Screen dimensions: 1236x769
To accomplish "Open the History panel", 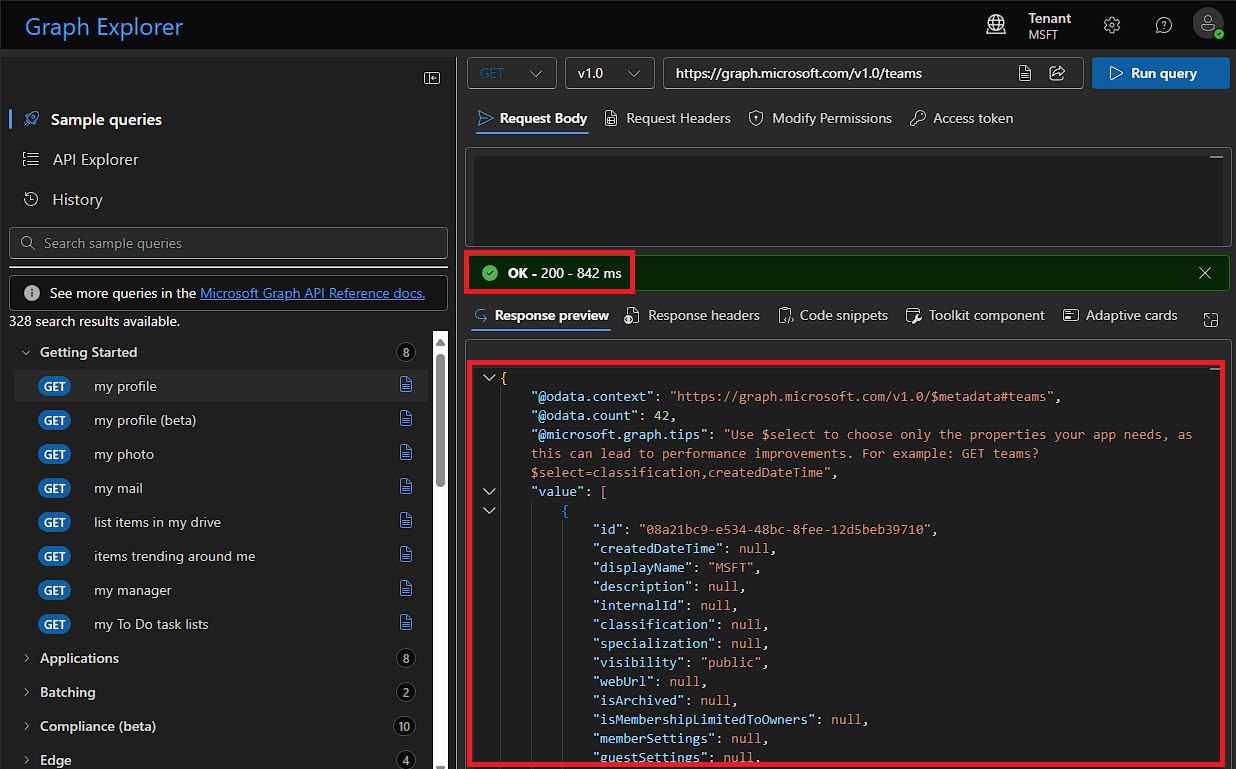I will (76, 199).
